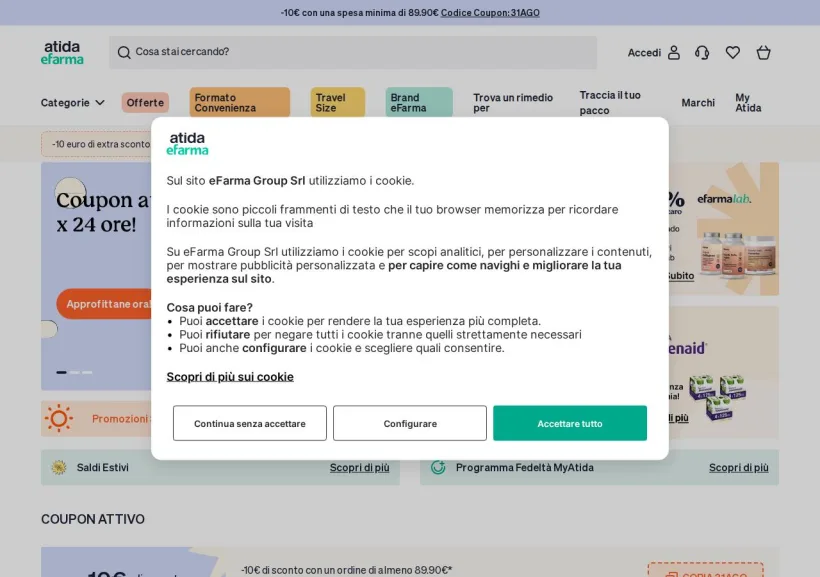Open Scopri di più sui cookie link
The width and height of the screenshot is (820, 577).
[x=230, y=377]
